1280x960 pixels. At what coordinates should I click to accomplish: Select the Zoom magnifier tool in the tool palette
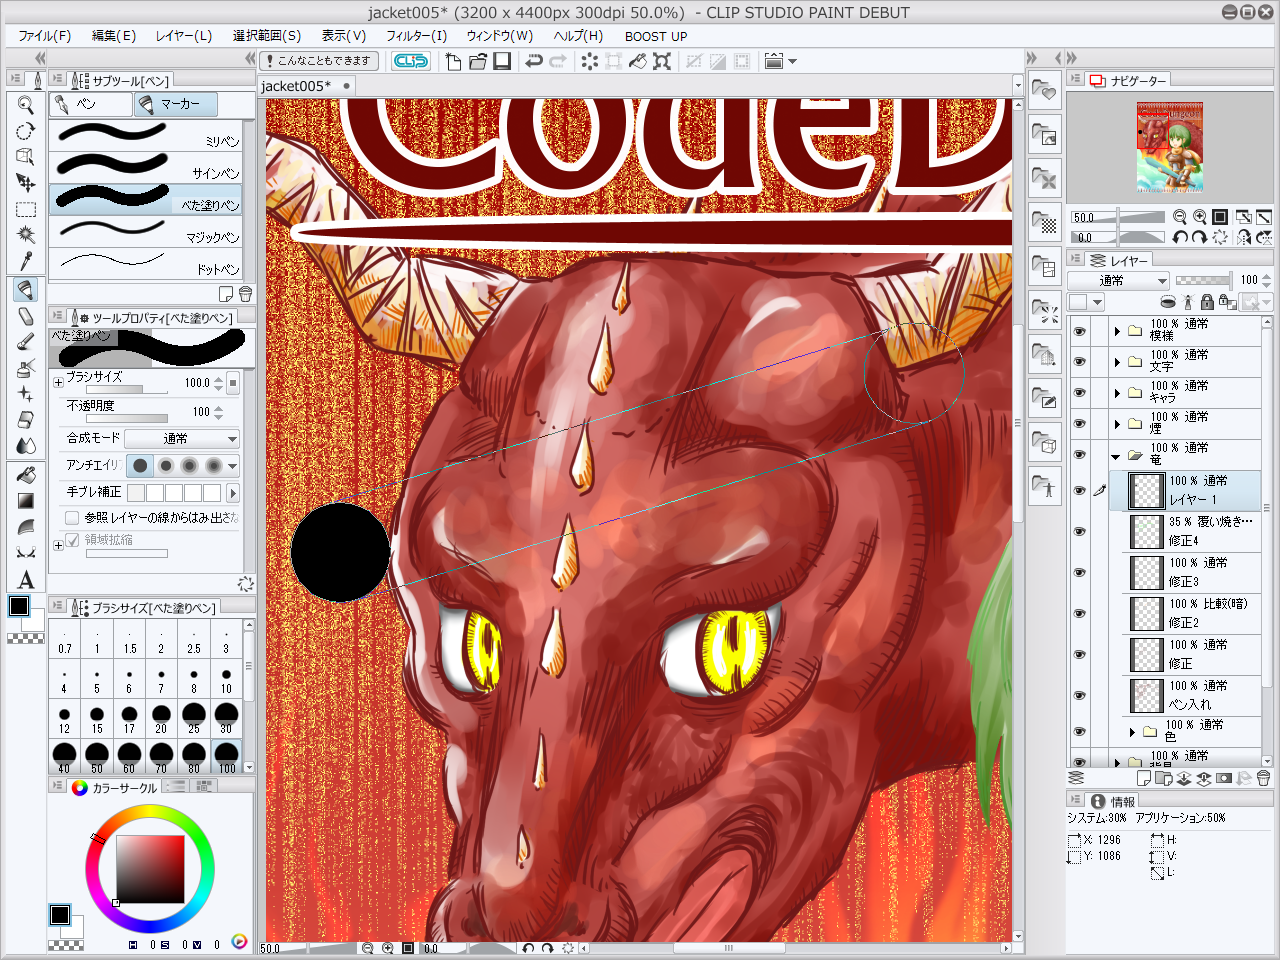[26, 105]
